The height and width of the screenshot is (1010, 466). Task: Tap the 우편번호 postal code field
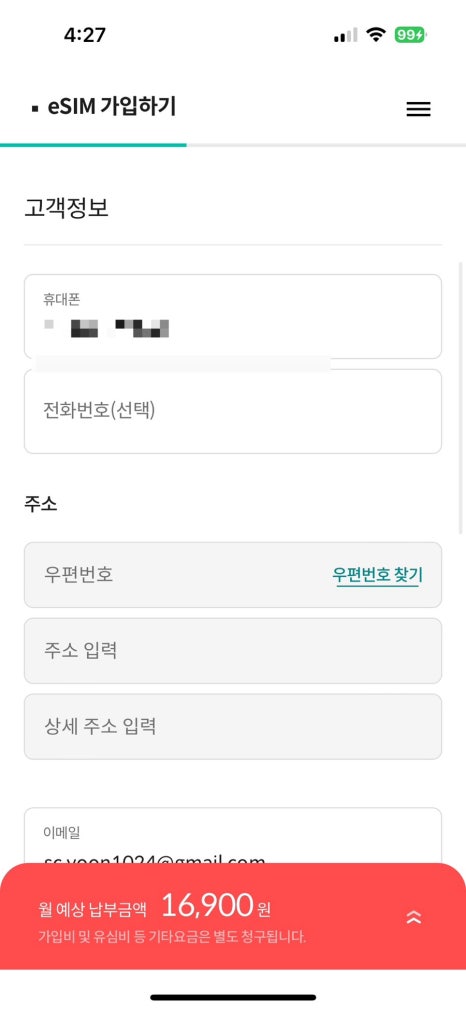point(233,575)
